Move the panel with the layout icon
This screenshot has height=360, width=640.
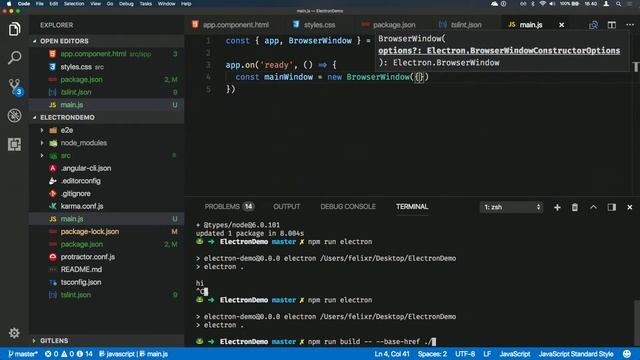(x=611, y=207)
